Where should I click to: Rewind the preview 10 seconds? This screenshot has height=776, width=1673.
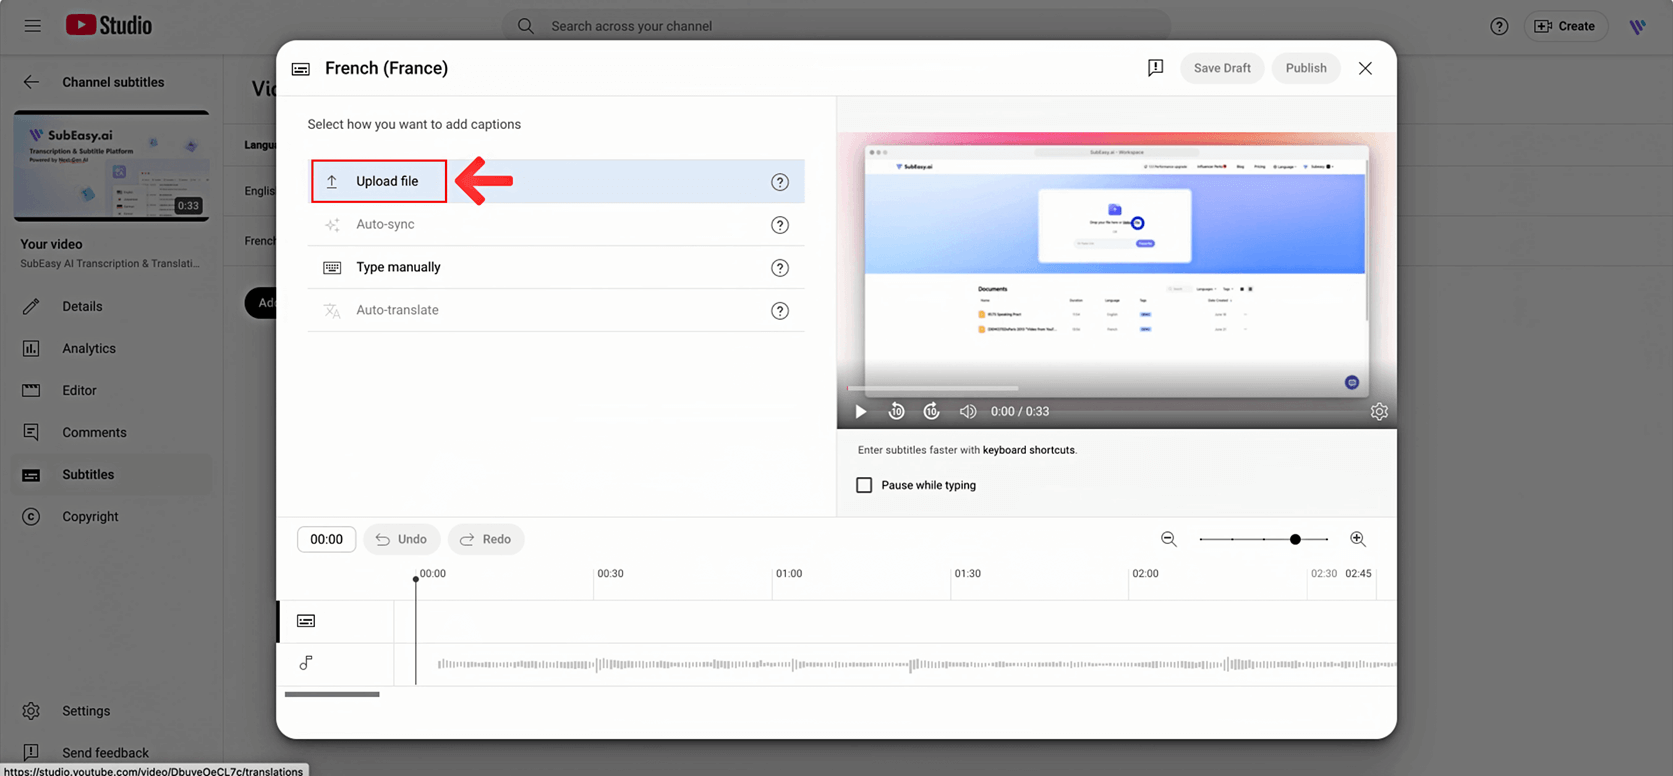point(896,411)
